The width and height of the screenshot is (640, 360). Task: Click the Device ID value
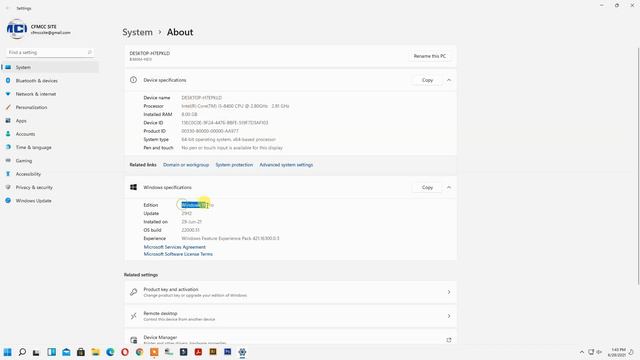(224, 123)
